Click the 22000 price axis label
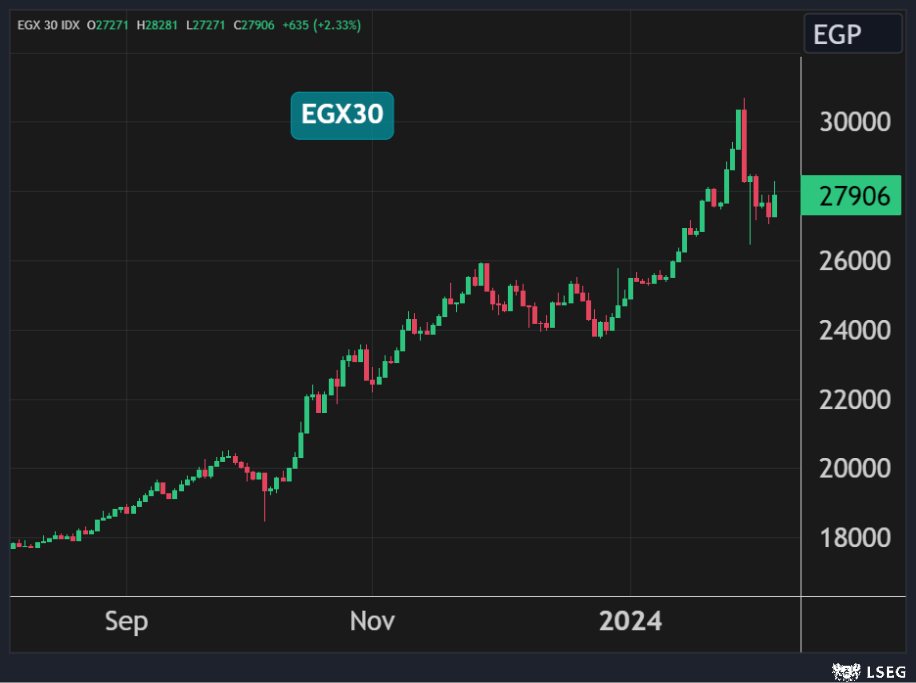The width and height of the screenshot is (916, 683). click(854, 400)
